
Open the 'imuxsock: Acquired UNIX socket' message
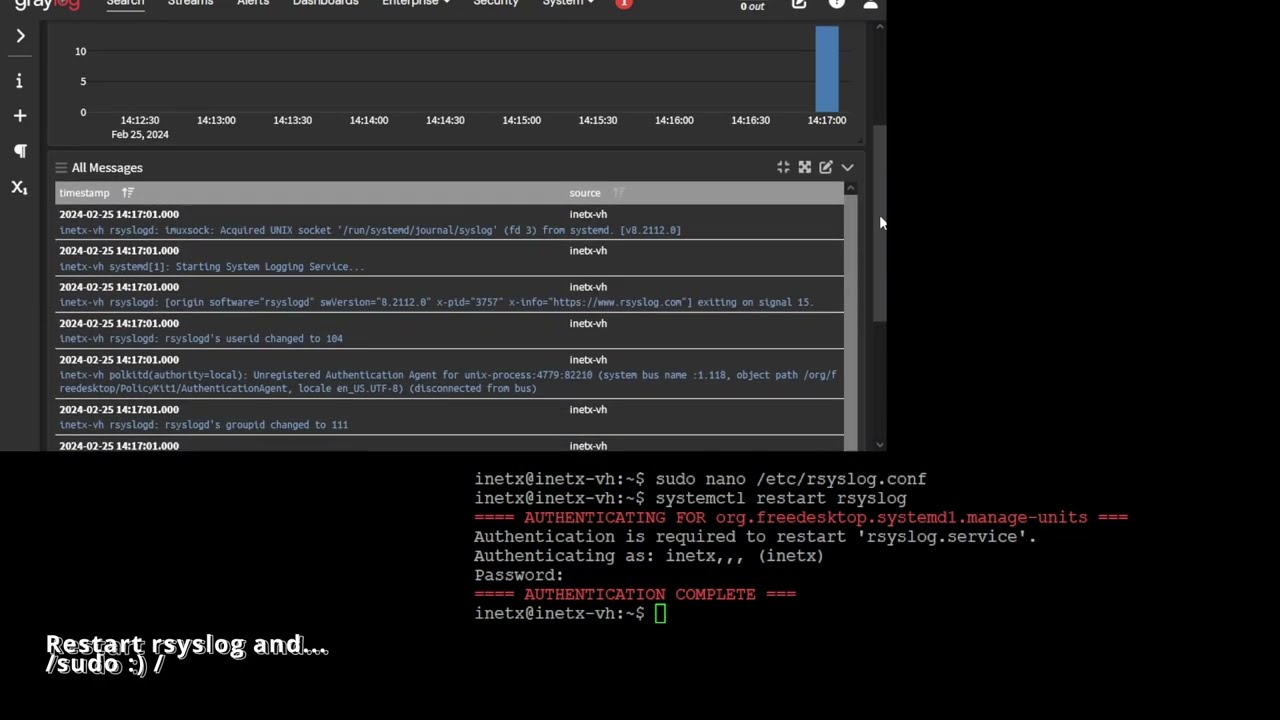[370, 230]
